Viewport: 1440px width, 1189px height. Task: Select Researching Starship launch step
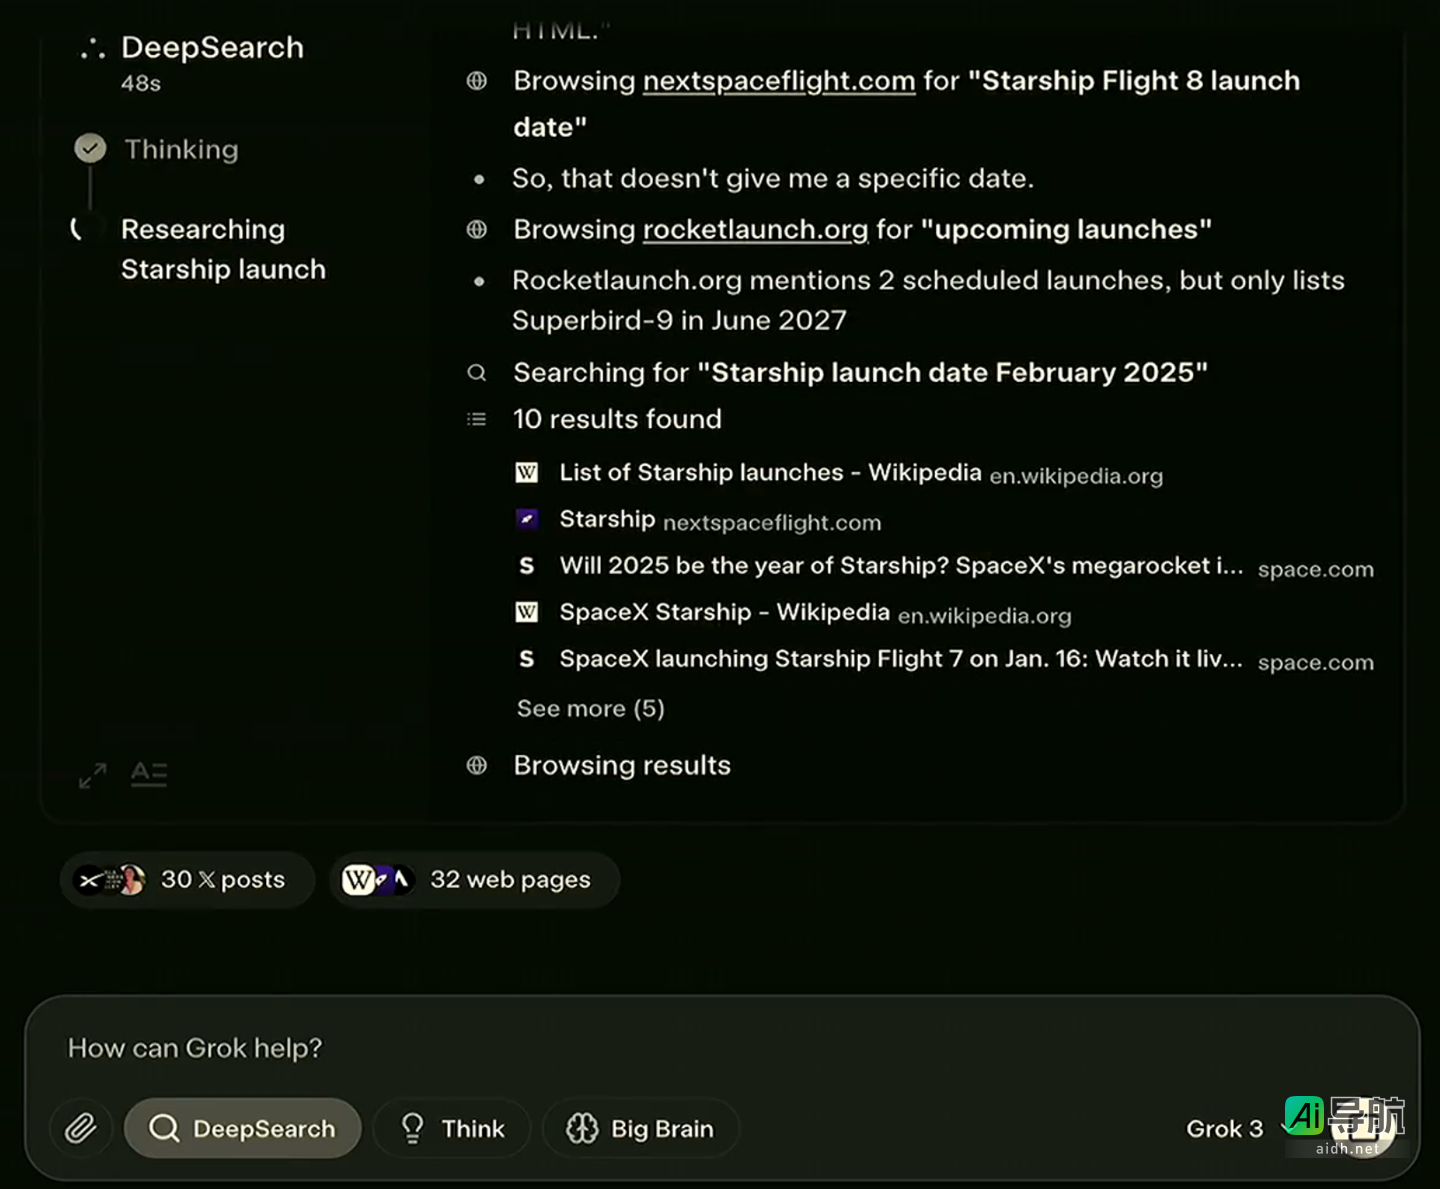click(222, 249)
